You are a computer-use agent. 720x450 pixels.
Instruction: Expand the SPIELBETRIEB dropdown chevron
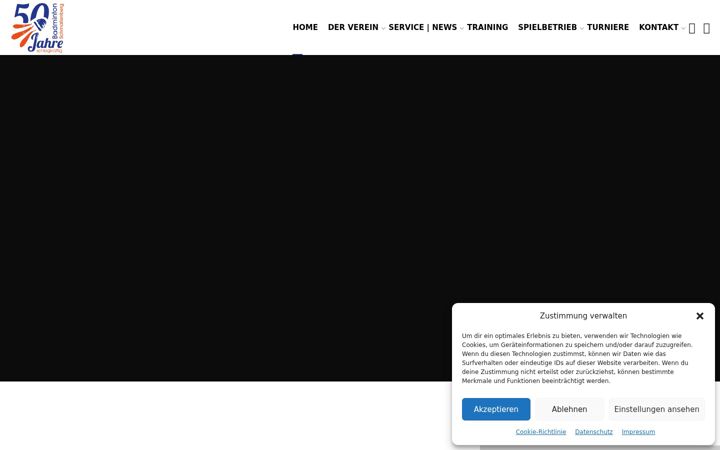click(x=582, y=28)
